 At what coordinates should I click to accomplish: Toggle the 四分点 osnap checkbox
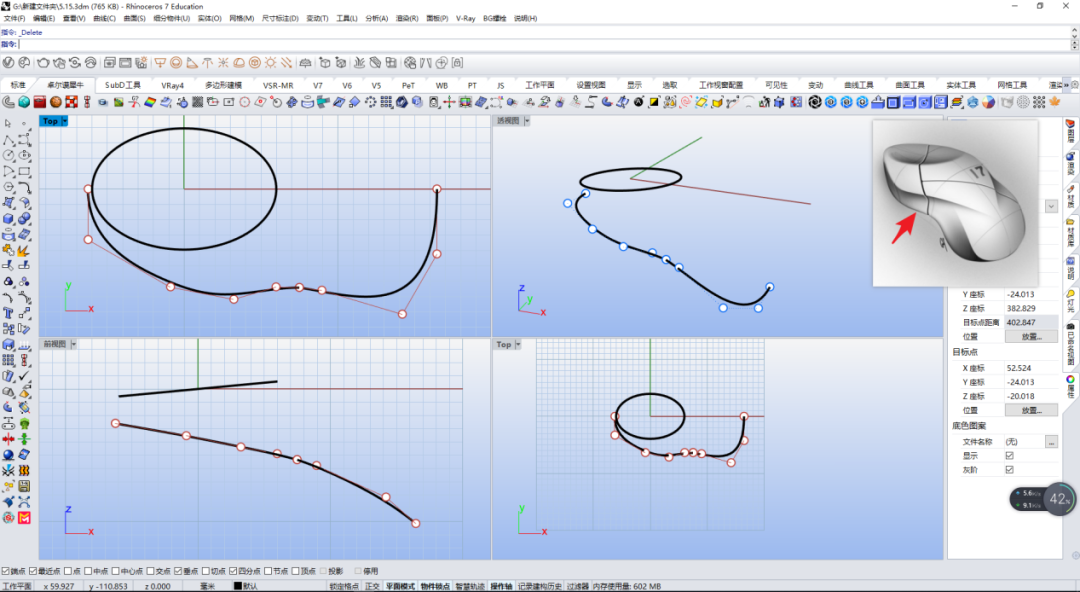pos(233,571)
